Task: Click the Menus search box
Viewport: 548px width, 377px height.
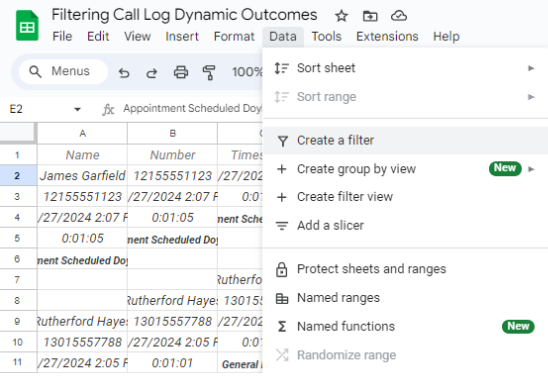Action: (63, 71)
